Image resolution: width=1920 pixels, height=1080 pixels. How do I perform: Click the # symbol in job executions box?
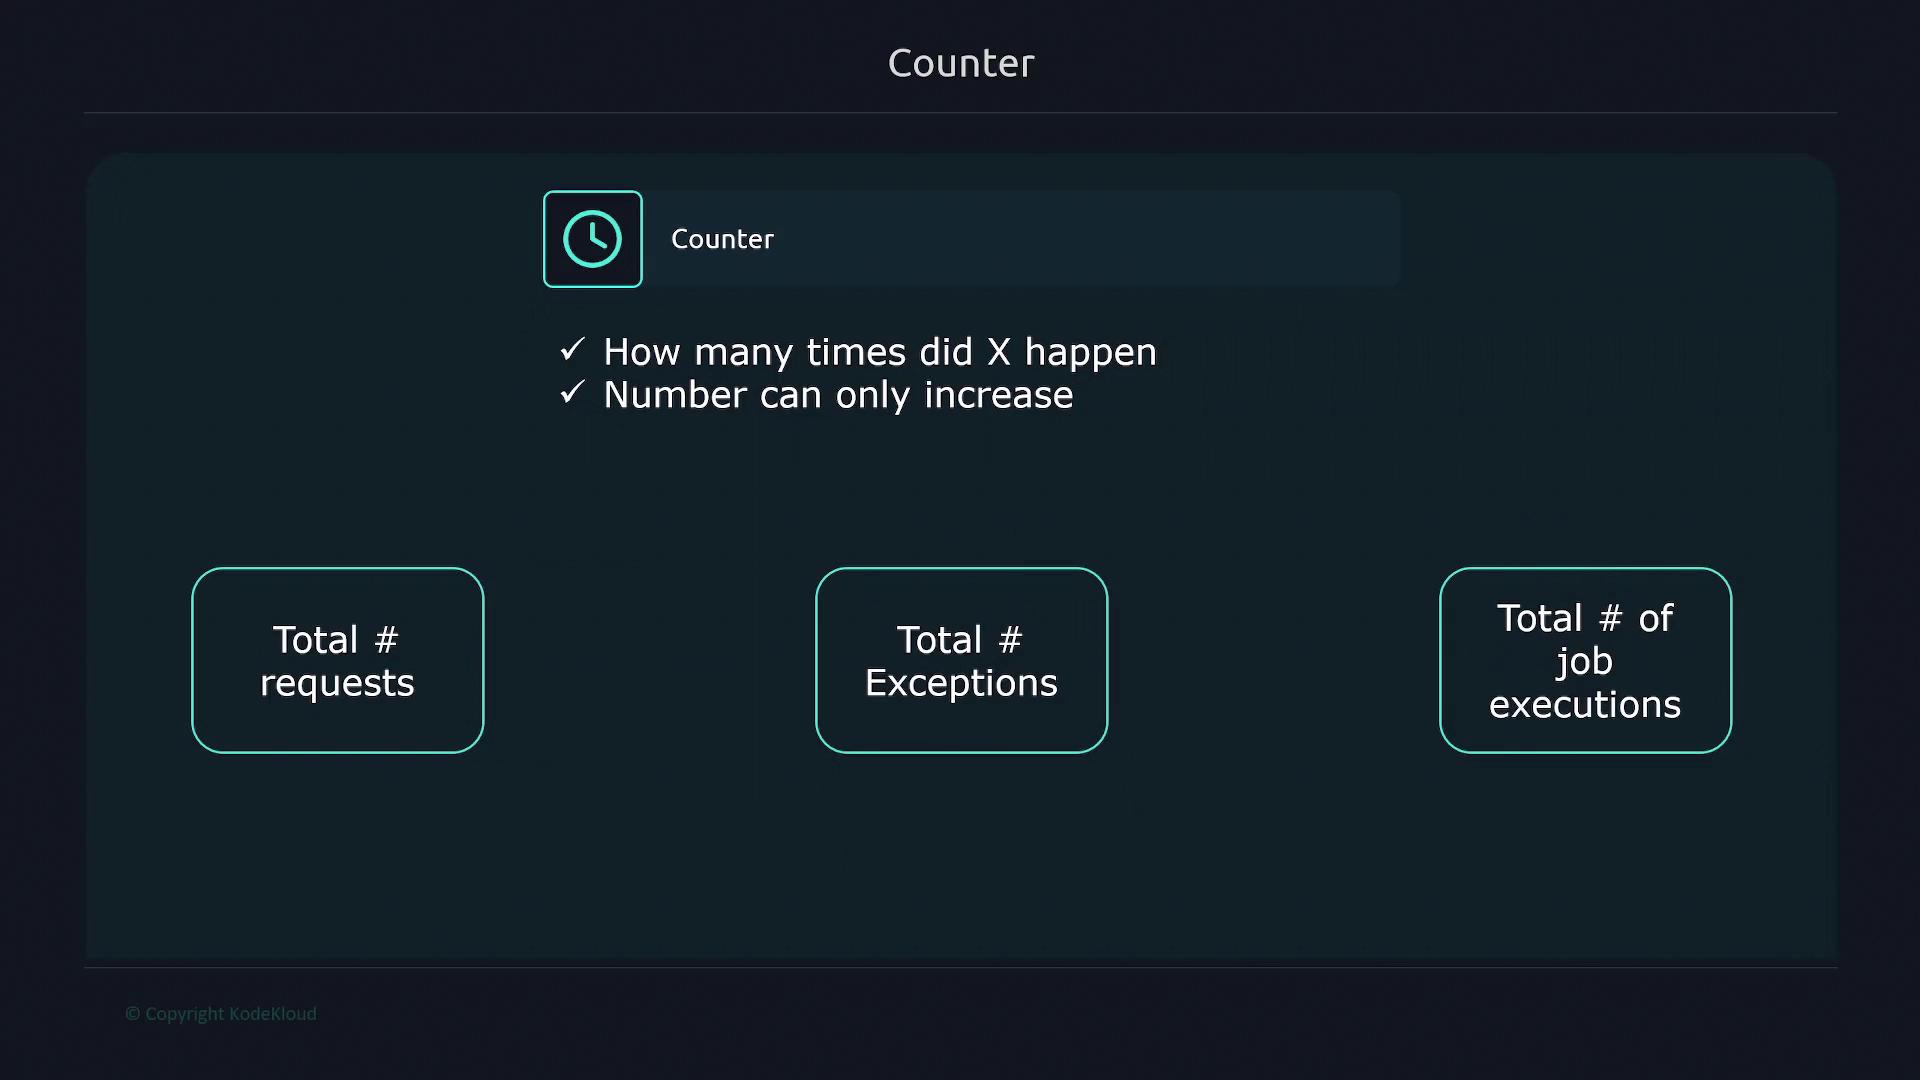coord(1610,619)
